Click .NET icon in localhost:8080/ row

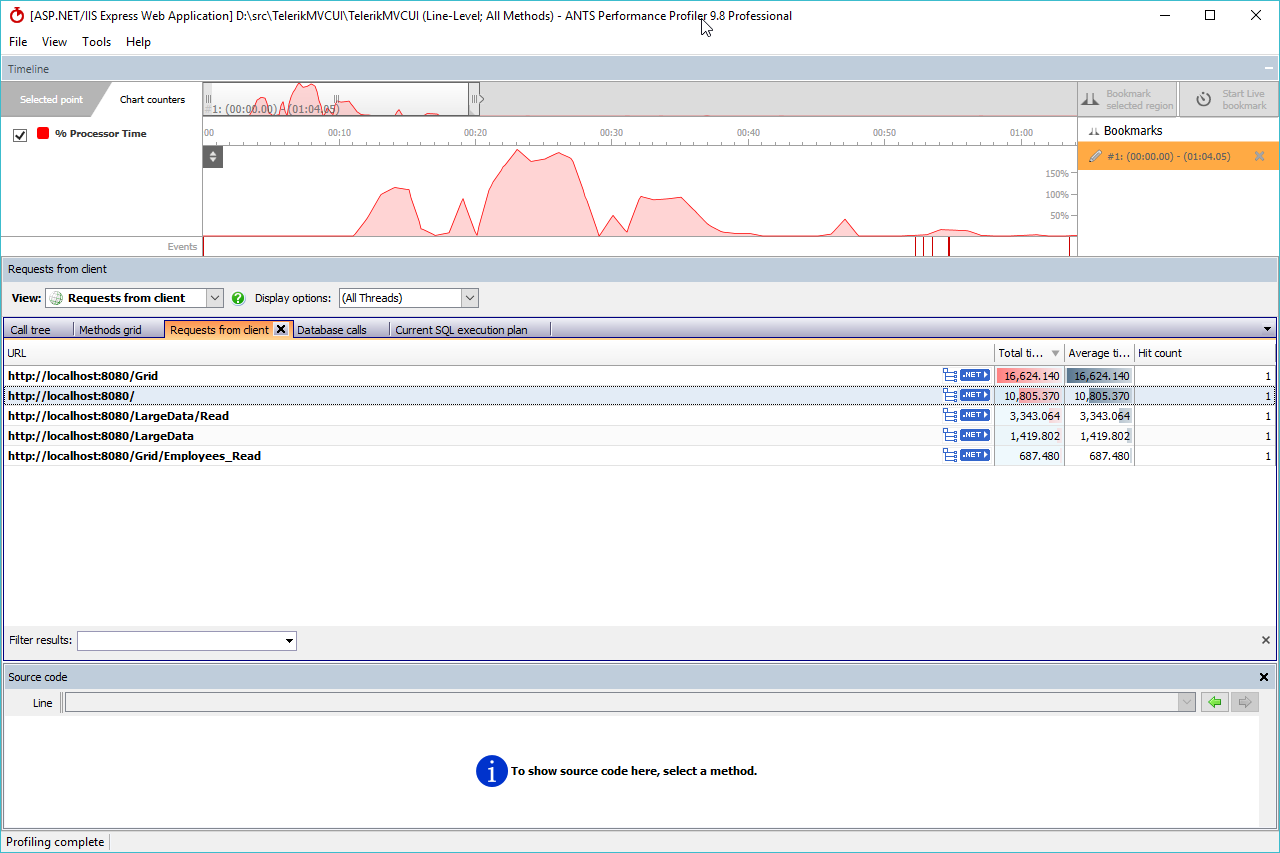(x=974, y=395)
